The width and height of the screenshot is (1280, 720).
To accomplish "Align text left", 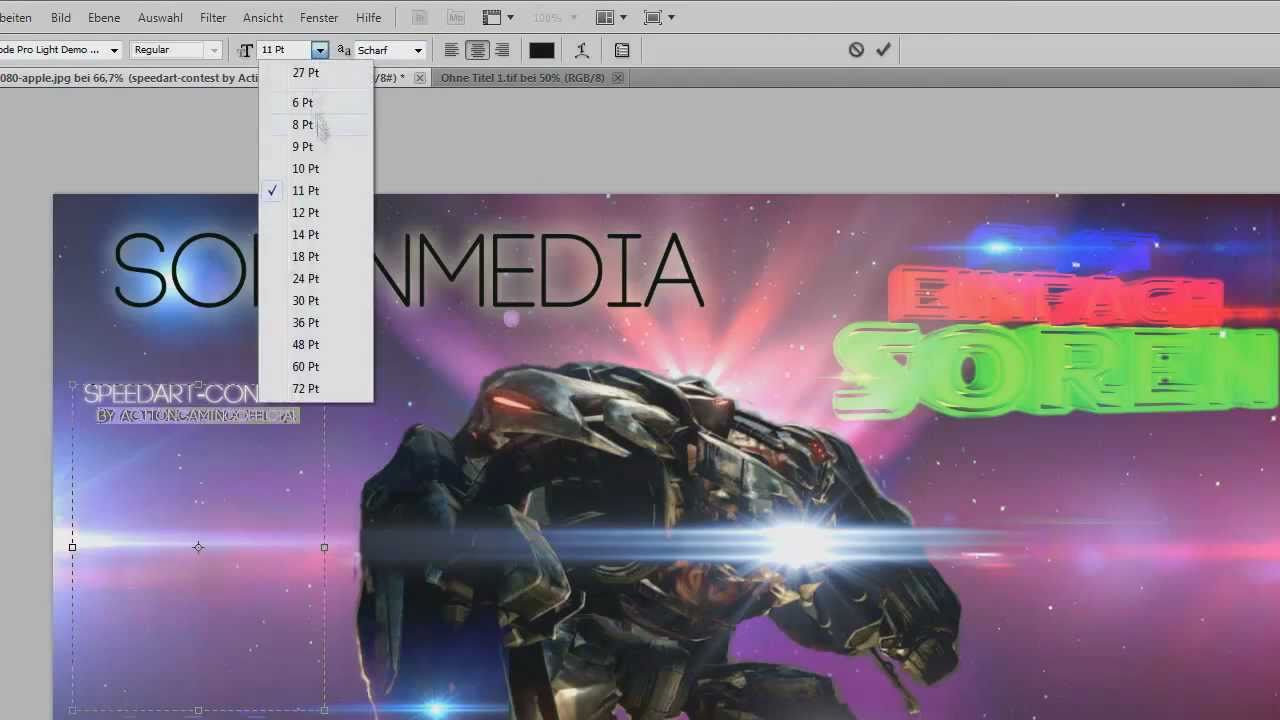I will (x=452, y=50).
